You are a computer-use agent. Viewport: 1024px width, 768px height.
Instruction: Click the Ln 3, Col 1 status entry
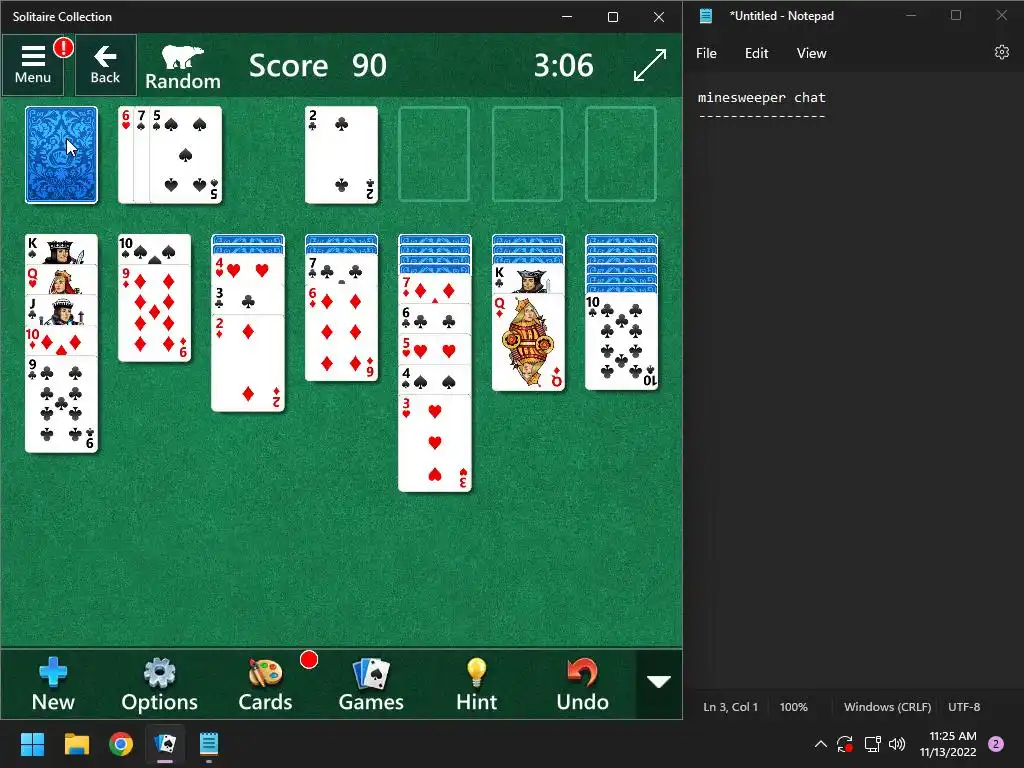[731, 707]
